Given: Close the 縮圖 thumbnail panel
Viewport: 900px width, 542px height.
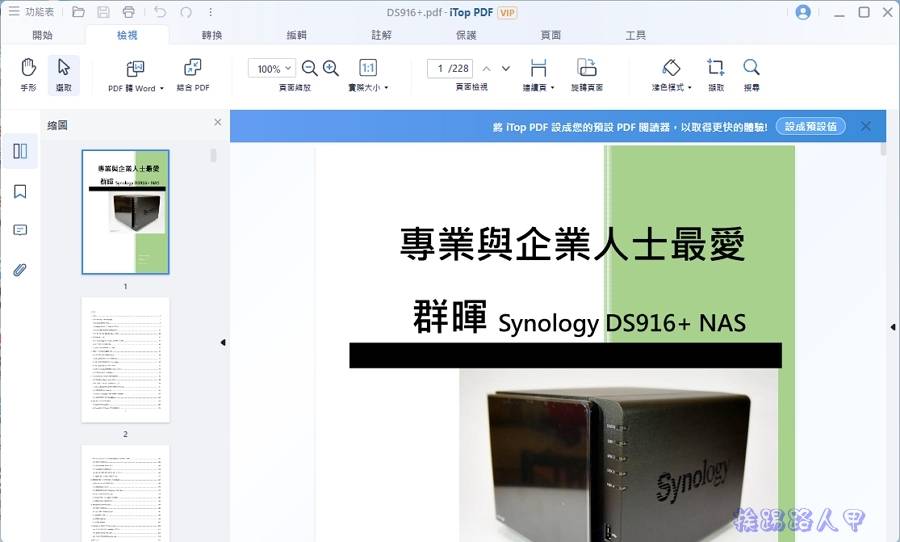Looking at the screenshot, I should click(218, 122).
